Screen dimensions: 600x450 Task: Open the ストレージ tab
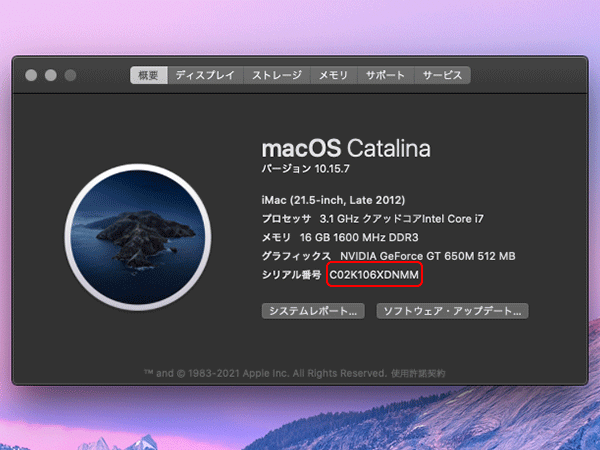pos(277,75)
